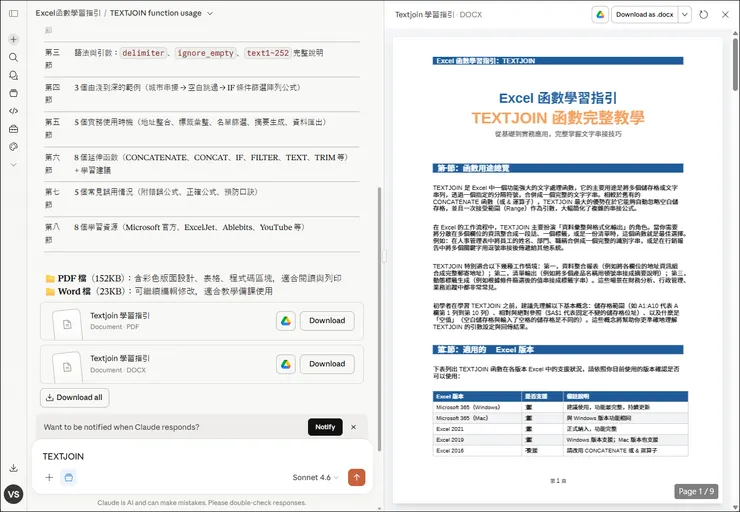
Task: Open the briefcase icon in sidebar
Action: click(x=13, y=129)
